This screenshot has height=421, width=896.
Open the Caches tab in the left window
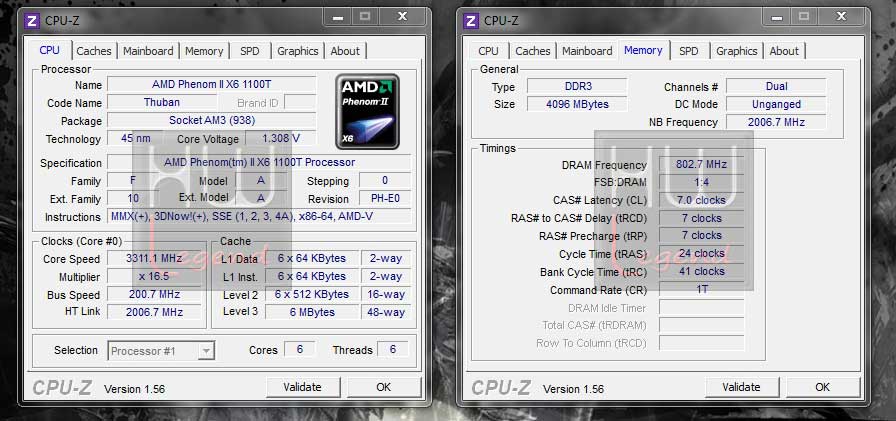[94, 51]
